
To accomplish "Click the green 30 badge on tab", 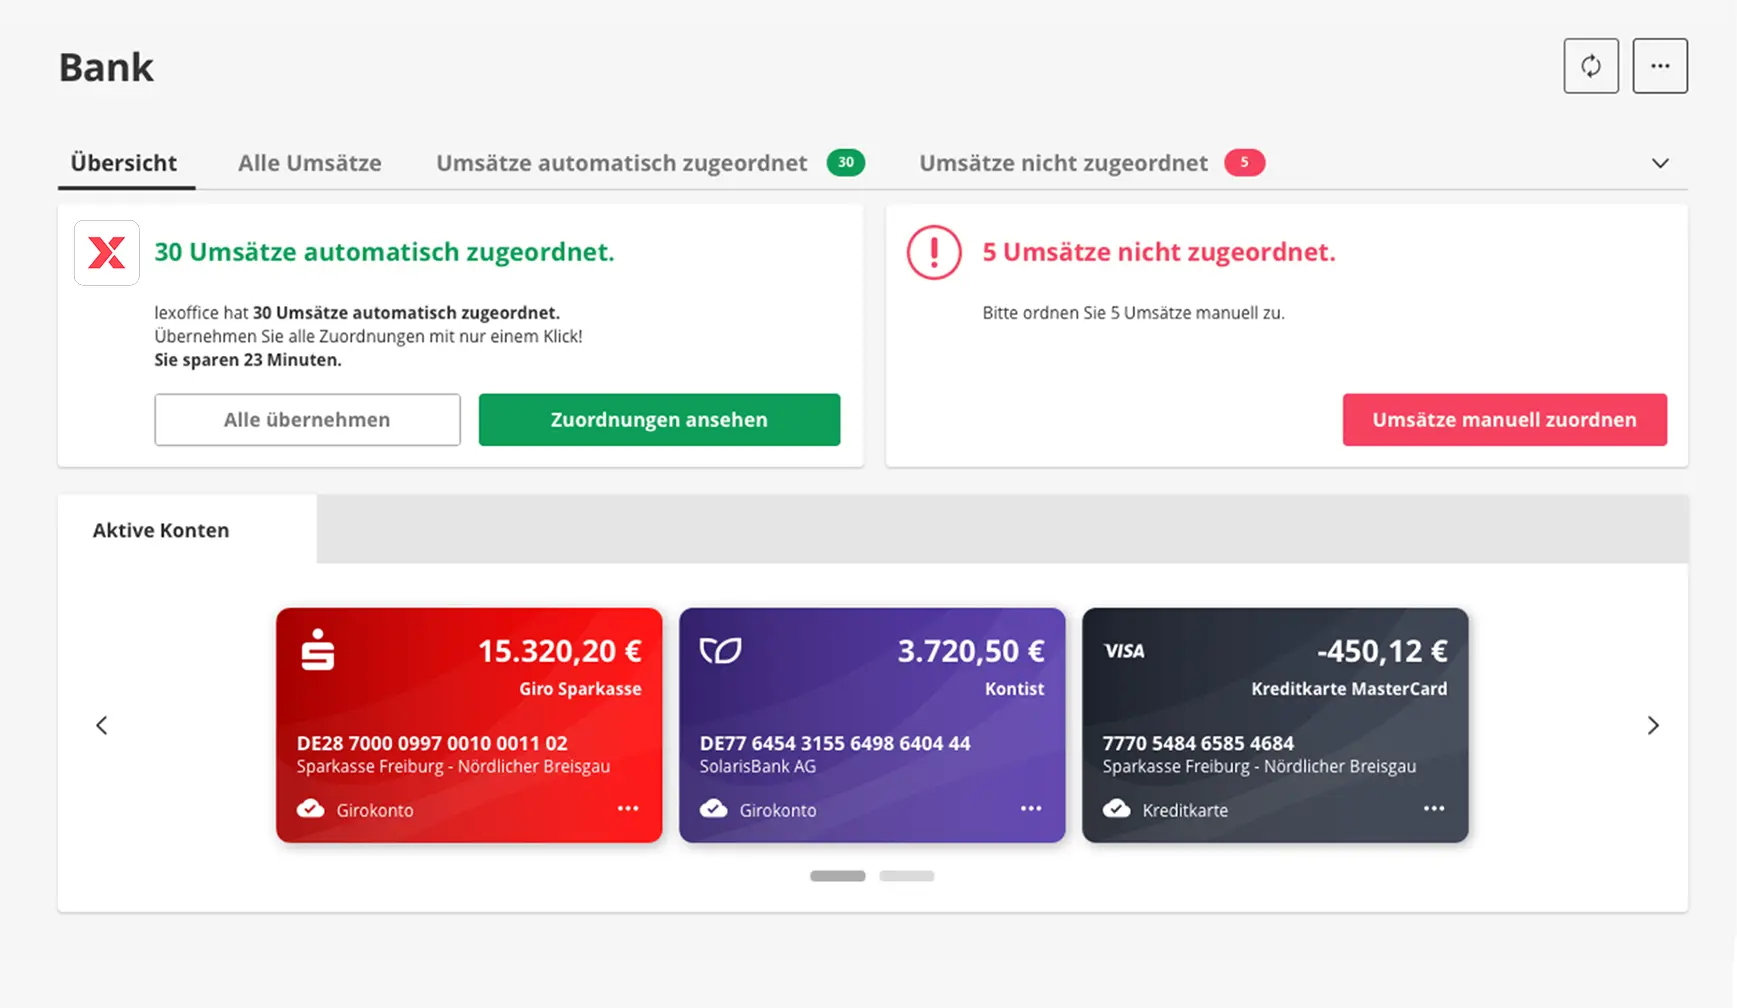I will 846,162.
